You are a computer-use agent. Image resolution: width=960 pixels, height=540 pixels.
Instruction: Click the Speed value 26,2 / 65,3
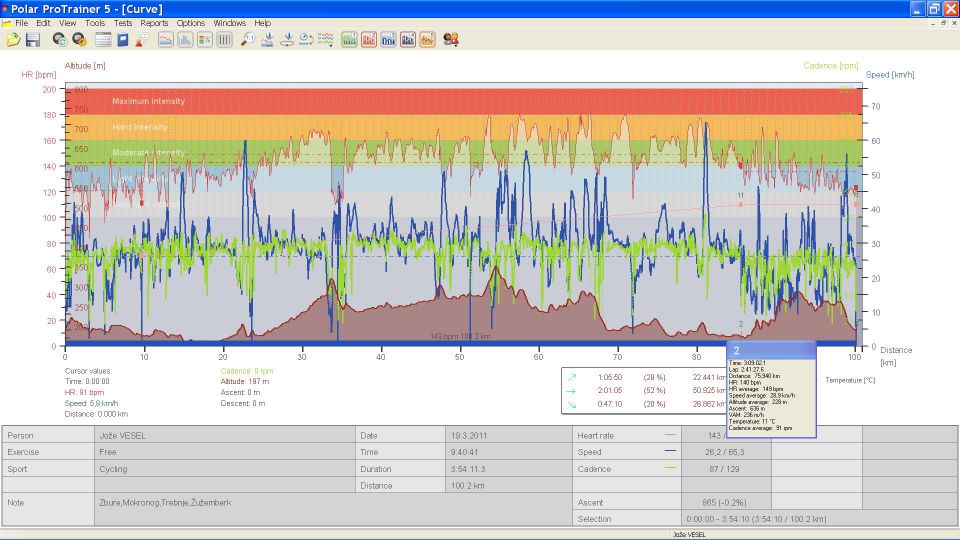click(x=724, y=452)
